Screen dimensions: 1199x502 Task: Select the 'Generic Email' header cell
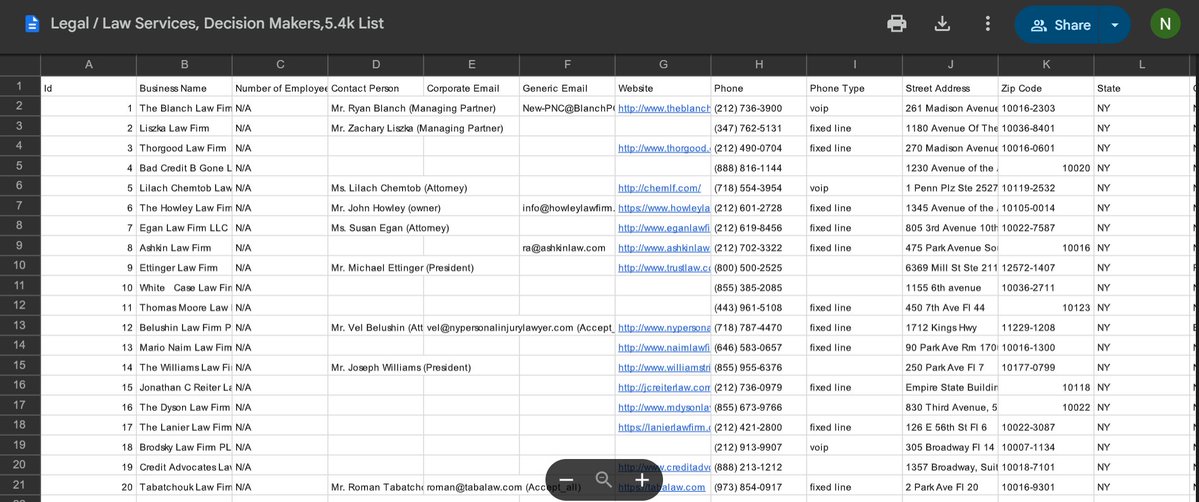coord(567,88)
